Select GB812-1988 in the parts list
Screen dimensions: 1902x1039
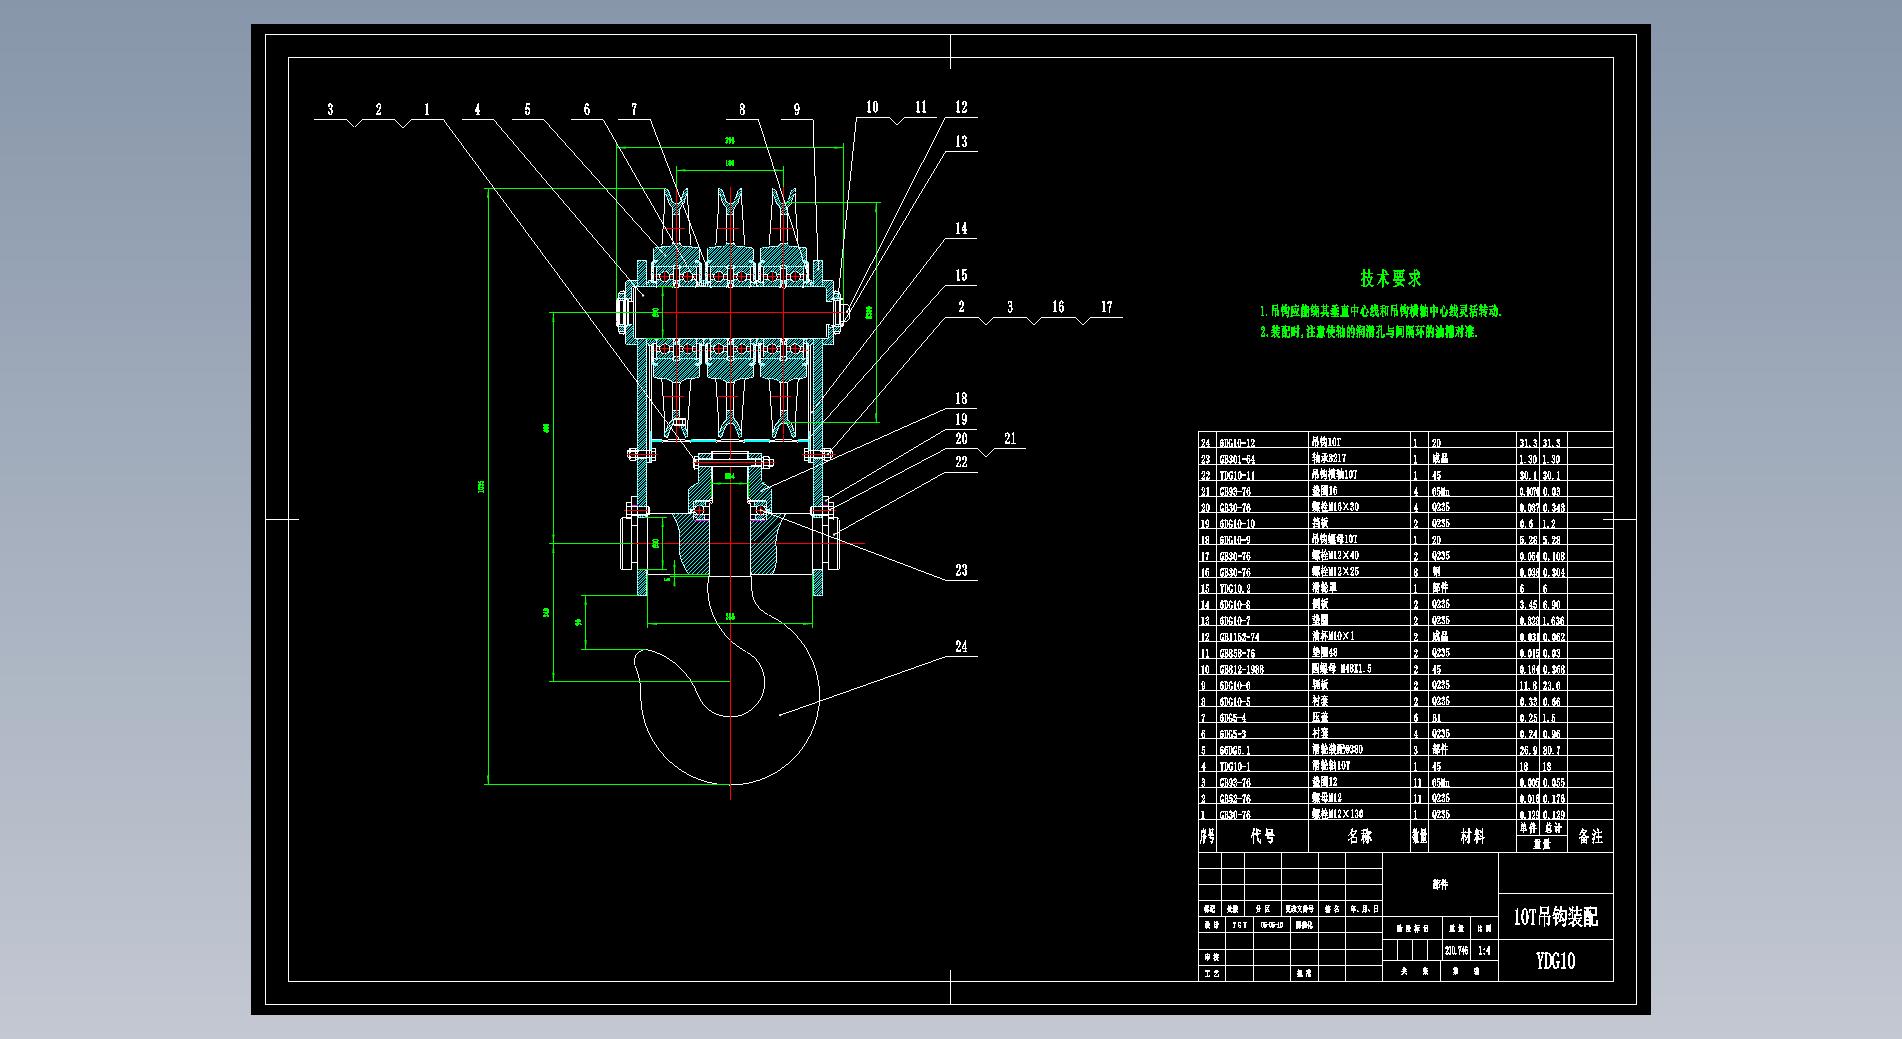click(1242, 669)
